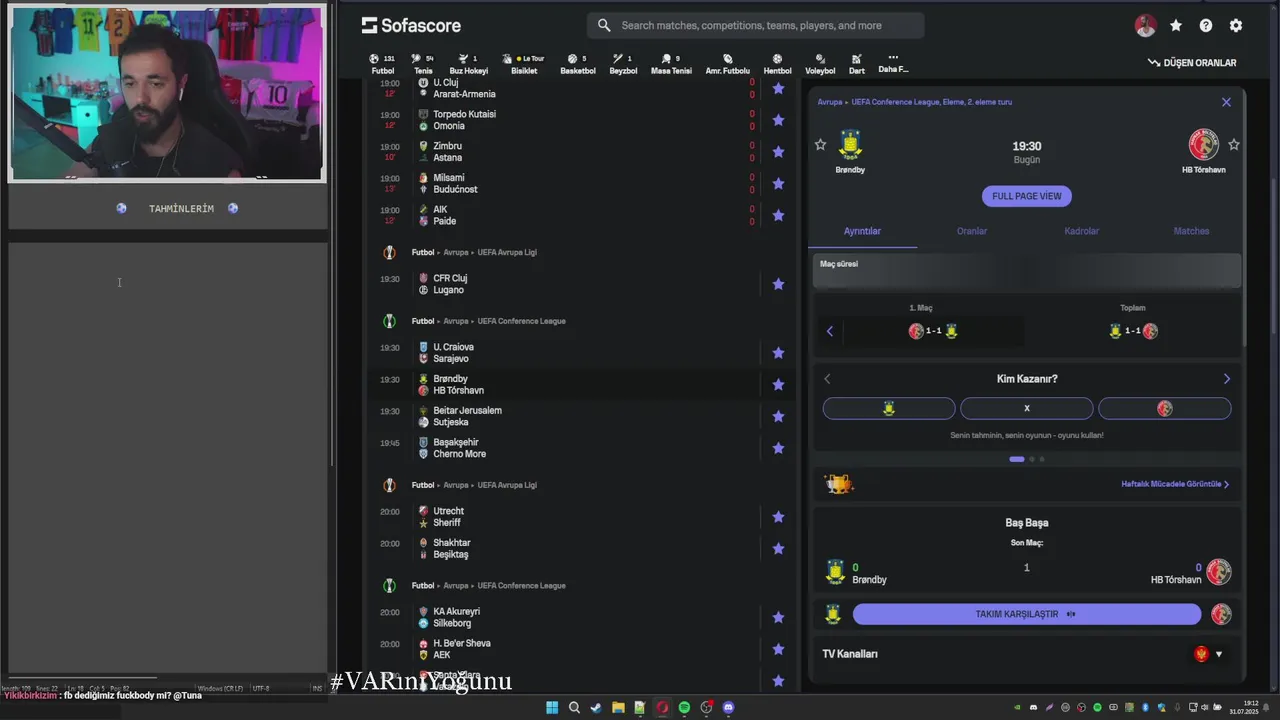Show next Kim Kazanır poll card
Image resolution: width=1280 pixels, height=720 pixels.
pyautogui.click(x=1227, y=379)
